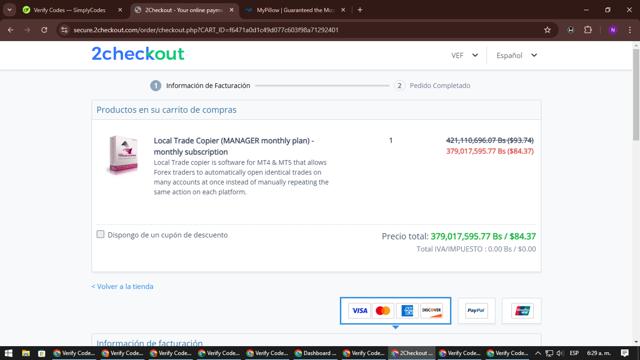The image size is (640, 360).
Task: Select the 2Checkout browser tab
Action: pyautogui.click(x=183, y=10)
